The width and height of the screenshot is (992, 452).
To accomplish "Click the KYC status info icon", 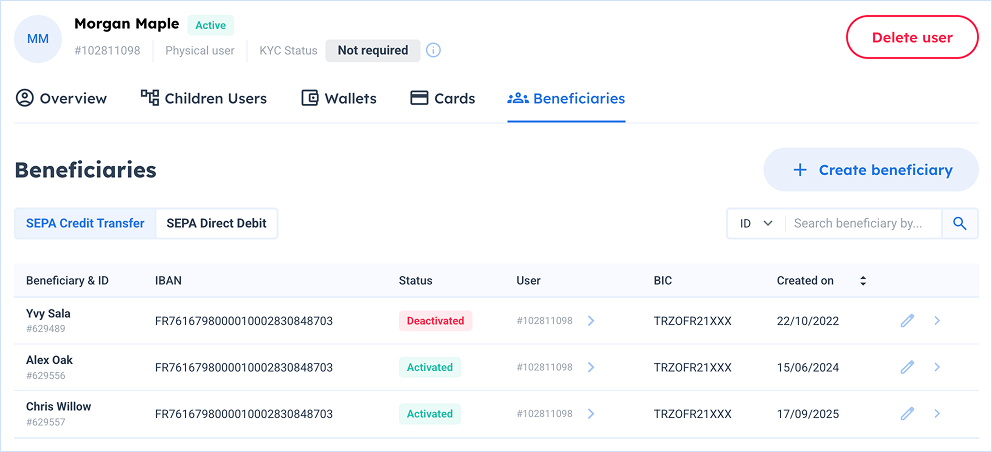I will coord(433,50).
